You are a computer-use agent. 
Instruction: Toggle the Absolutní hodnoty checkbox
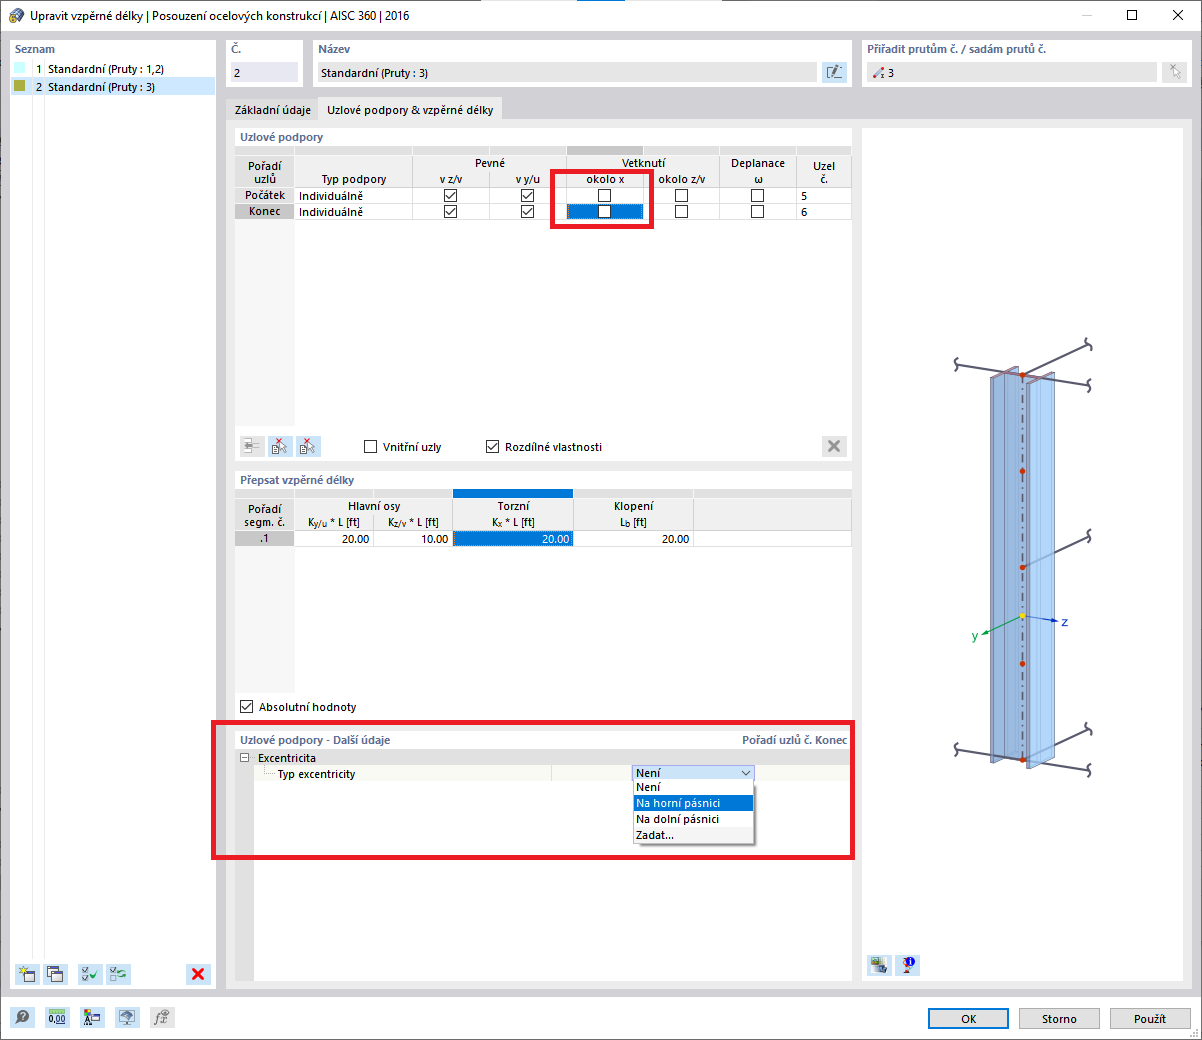(246, 707)
